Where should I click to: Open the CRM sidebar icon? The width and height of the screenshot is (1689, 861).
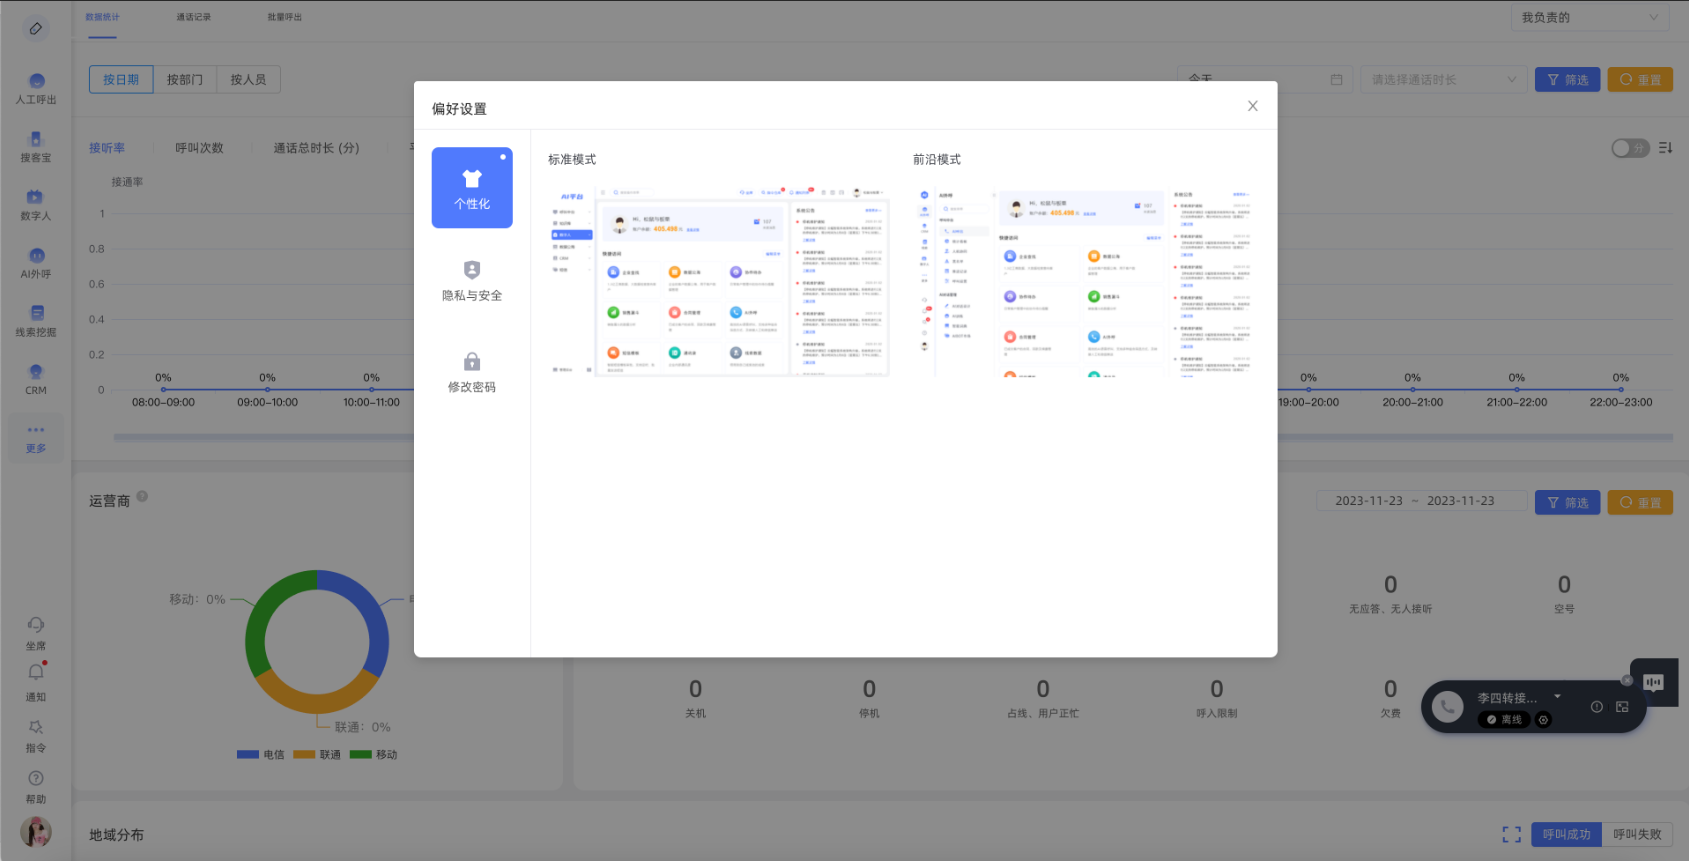pyautogui.click(x=36, y=378)
